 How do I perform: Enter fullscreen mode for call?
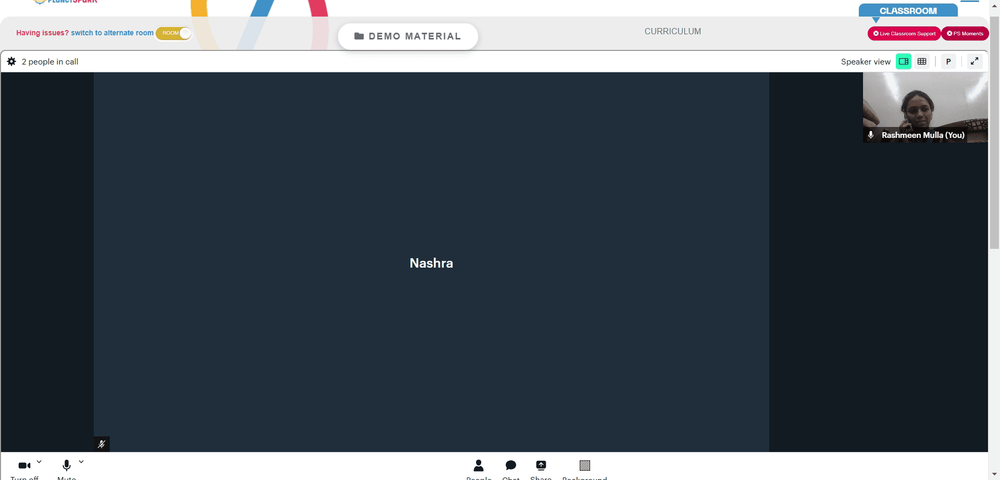(974, 61)
